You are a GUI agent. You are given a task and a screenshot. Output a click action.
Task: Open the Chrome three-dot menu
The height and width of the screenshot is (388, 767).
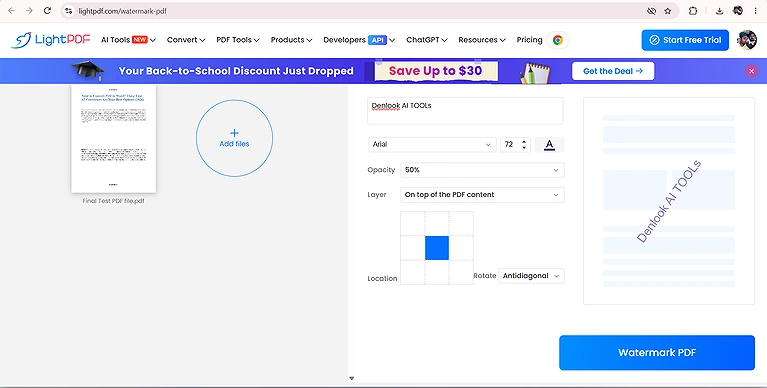755,11
